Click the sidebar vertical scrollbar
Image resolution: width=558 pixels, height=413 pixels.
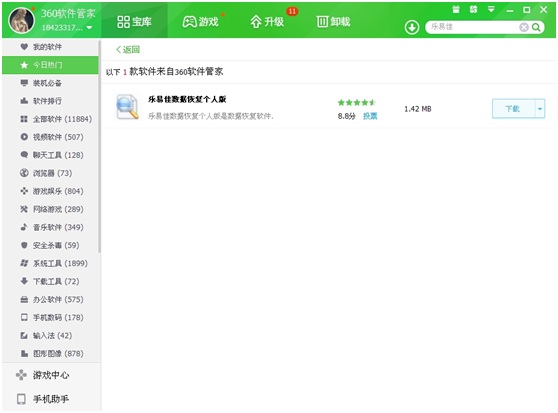coord(100,147)
